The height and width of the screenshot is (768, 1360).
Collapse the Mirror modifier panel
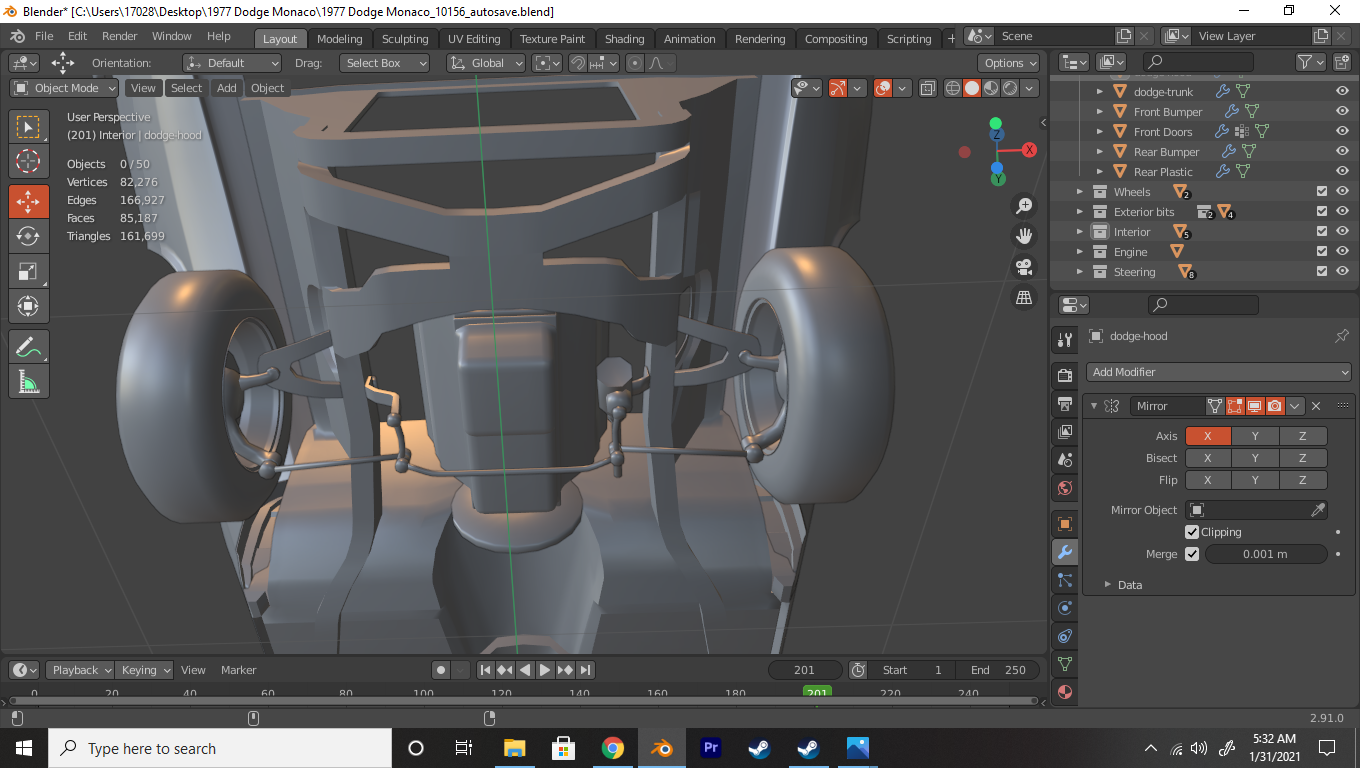(x=1094, y=406)
